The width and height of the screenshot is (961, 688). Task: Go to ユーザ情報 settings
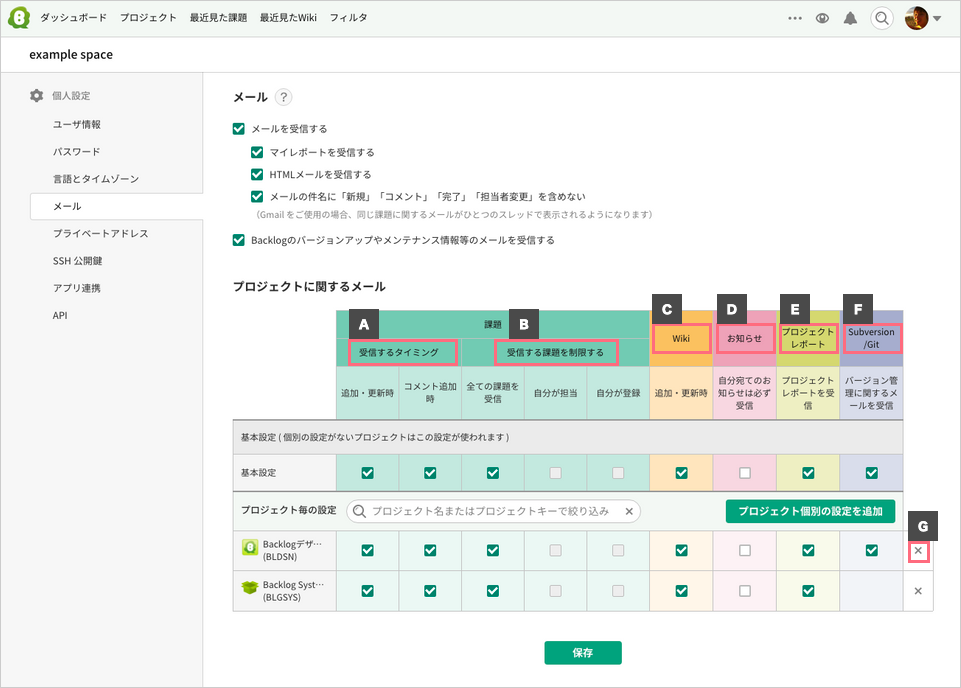click(x=77, y=124)
